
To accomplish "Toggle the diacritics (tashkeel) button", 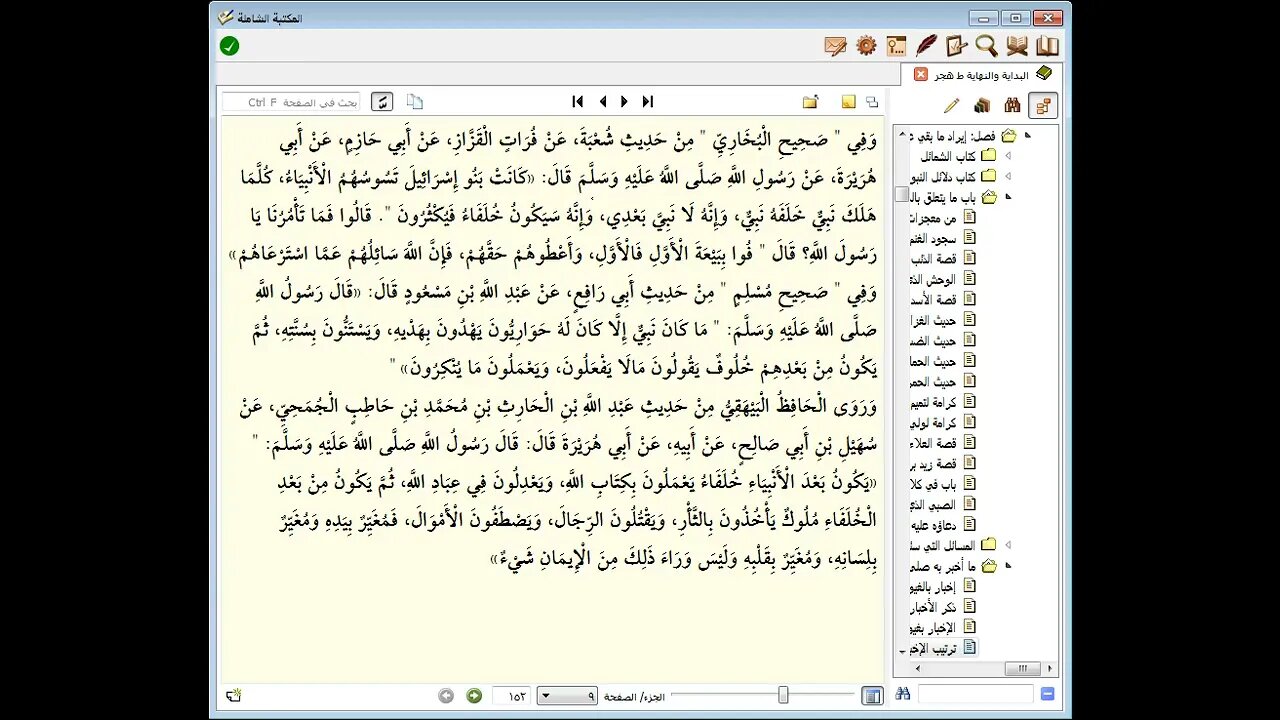I will (382, 102).
